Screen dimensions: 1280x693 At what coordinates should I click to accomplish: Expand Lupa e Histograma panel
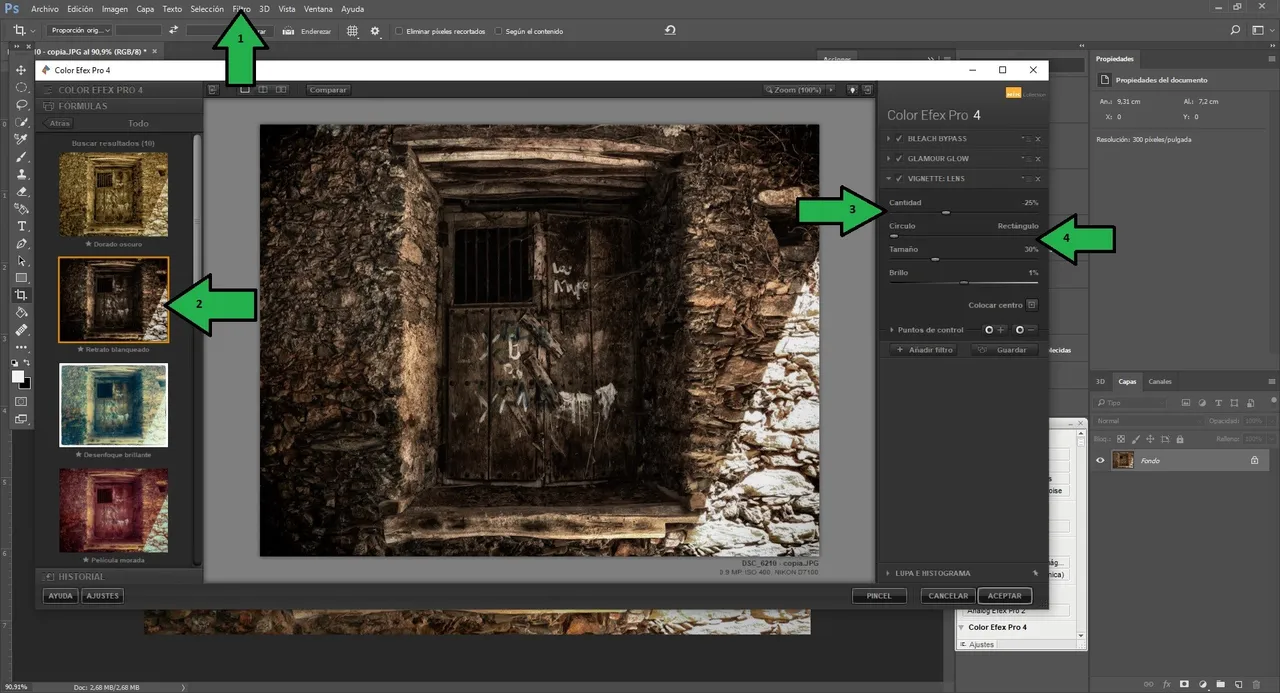(890, 574)
